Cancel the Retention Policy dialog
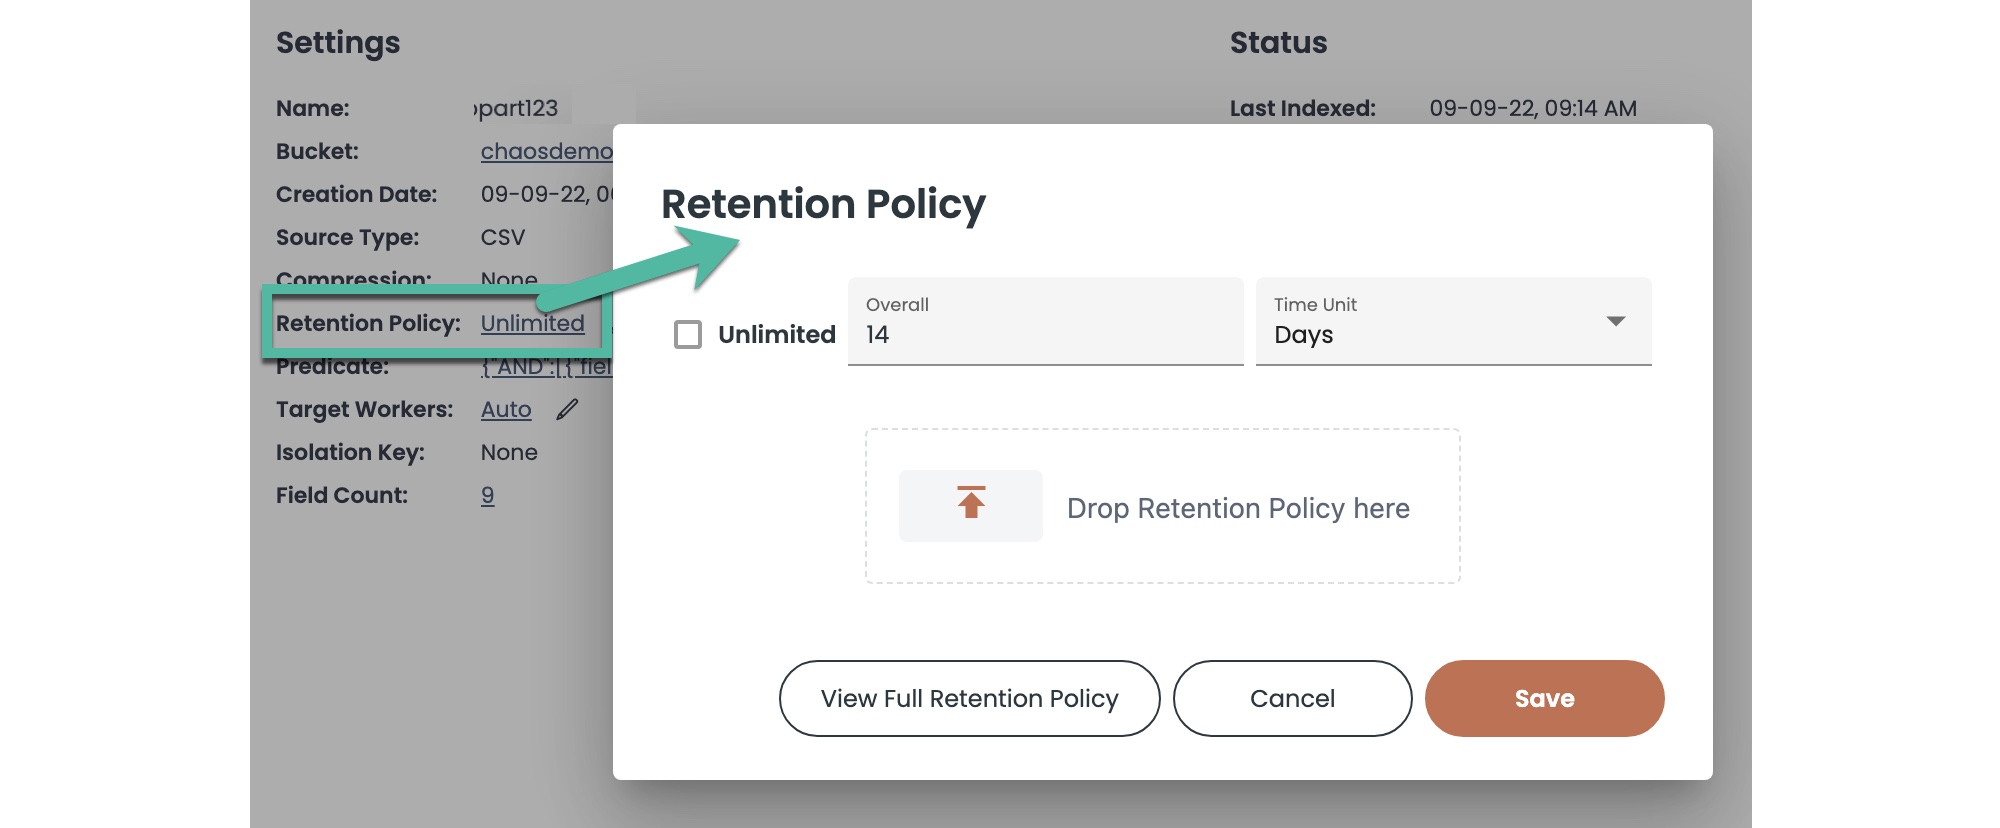This screenshot has width=2000, height=828. [x=1292, y=698]
